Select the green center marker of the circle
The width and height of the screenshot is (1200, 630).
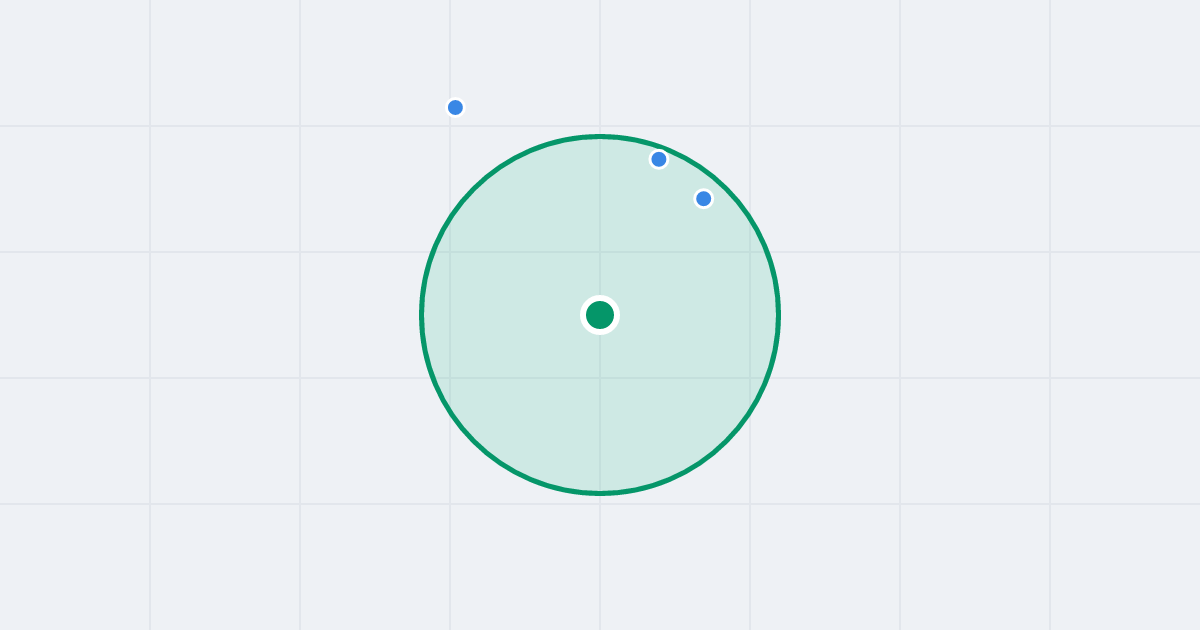(x=600, y=315)
